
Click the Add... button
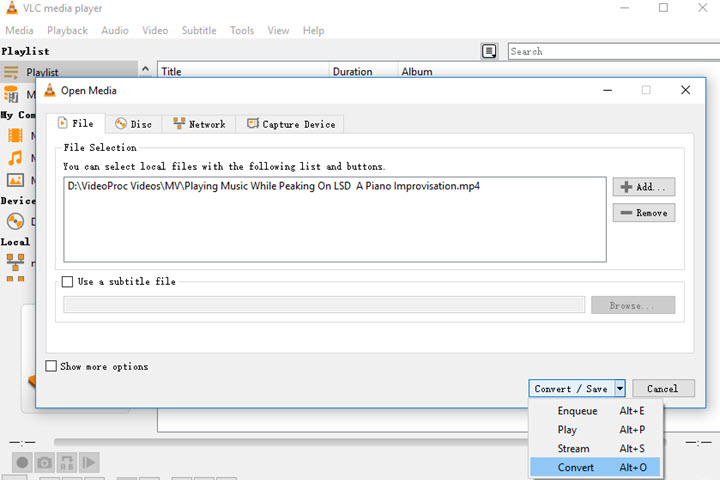coord(644,187)
